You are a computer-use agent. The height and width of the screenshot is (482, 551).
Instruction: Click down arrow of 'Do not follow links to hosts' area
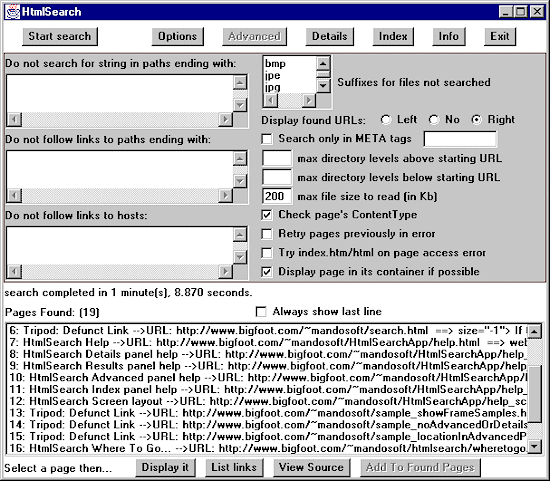pyautogui.click(x=240, y=257)
